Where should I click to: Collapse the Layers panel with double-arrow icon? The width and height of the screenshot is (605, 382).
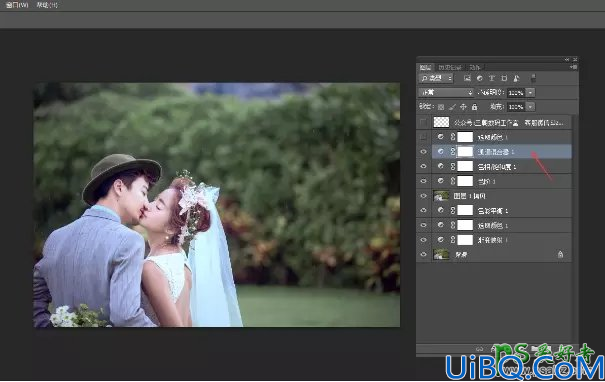567,59
